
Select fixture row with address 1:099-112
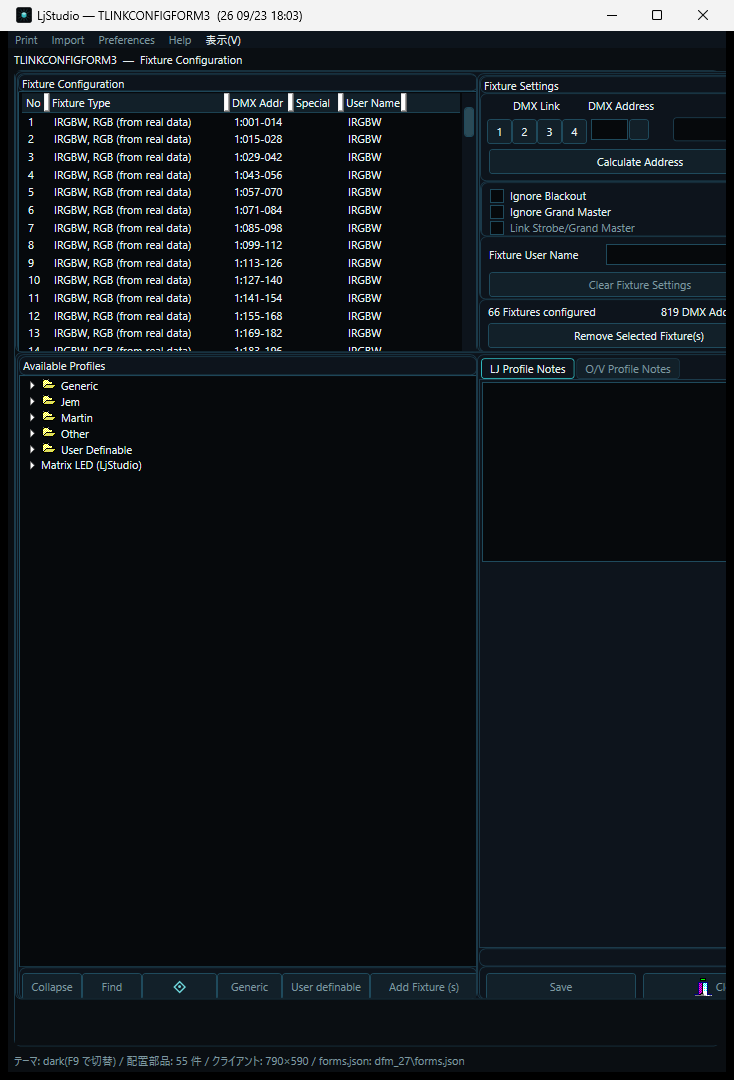[x=241, y=245]
